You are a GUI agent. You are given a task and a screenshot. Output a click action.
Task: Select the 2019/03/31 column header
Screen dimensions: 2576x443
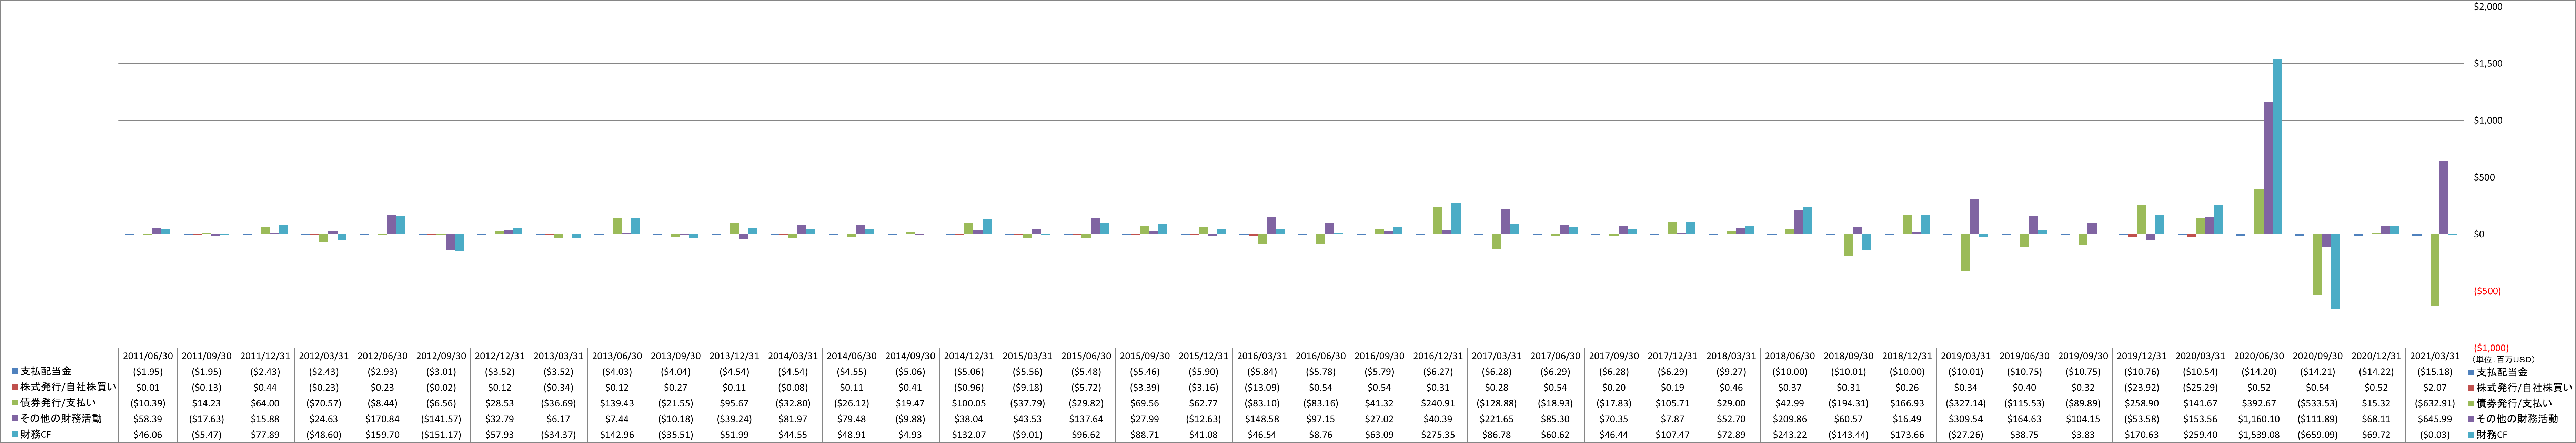click(1966, 356)
